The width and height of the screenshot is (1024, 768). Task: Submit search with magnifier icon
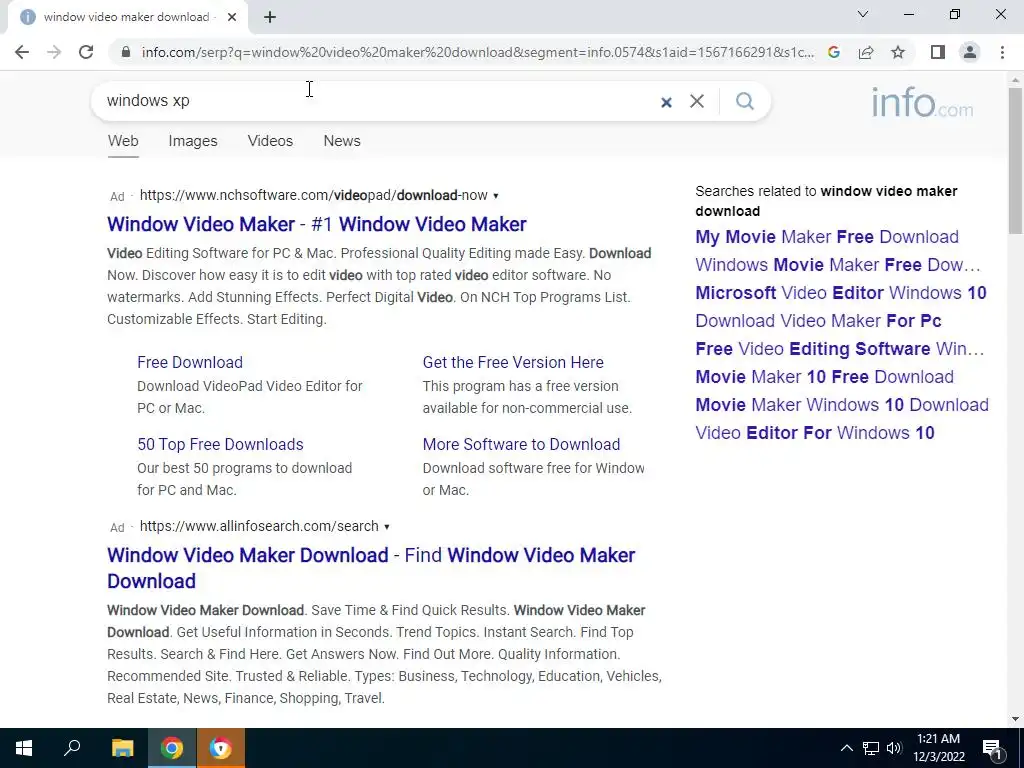tap(744, 101)
